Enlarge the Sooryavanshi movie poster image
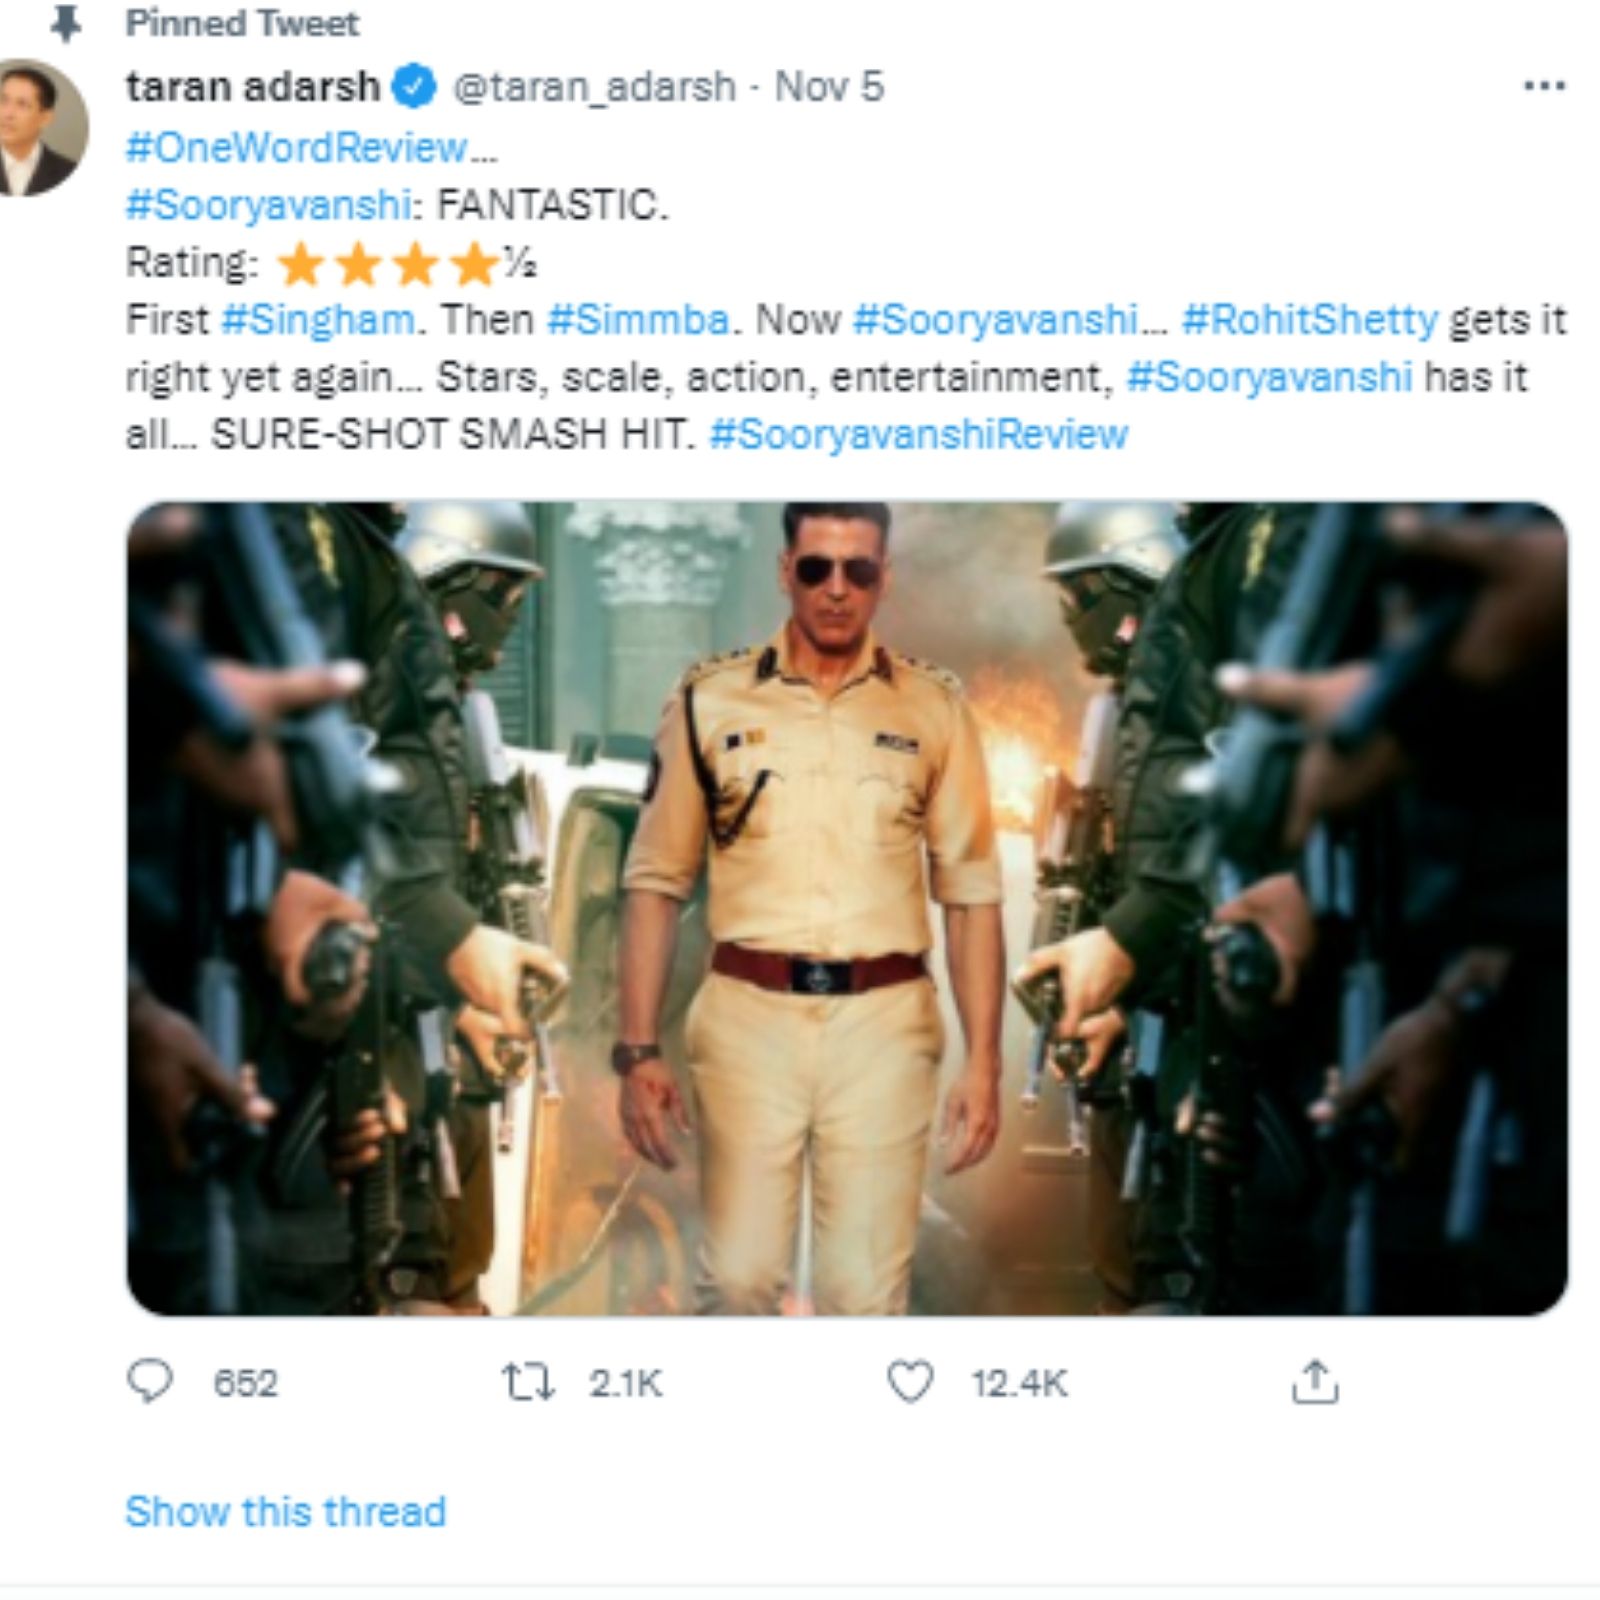Viewport: 1600px width, 1600px height. click(x=846, y=908)
